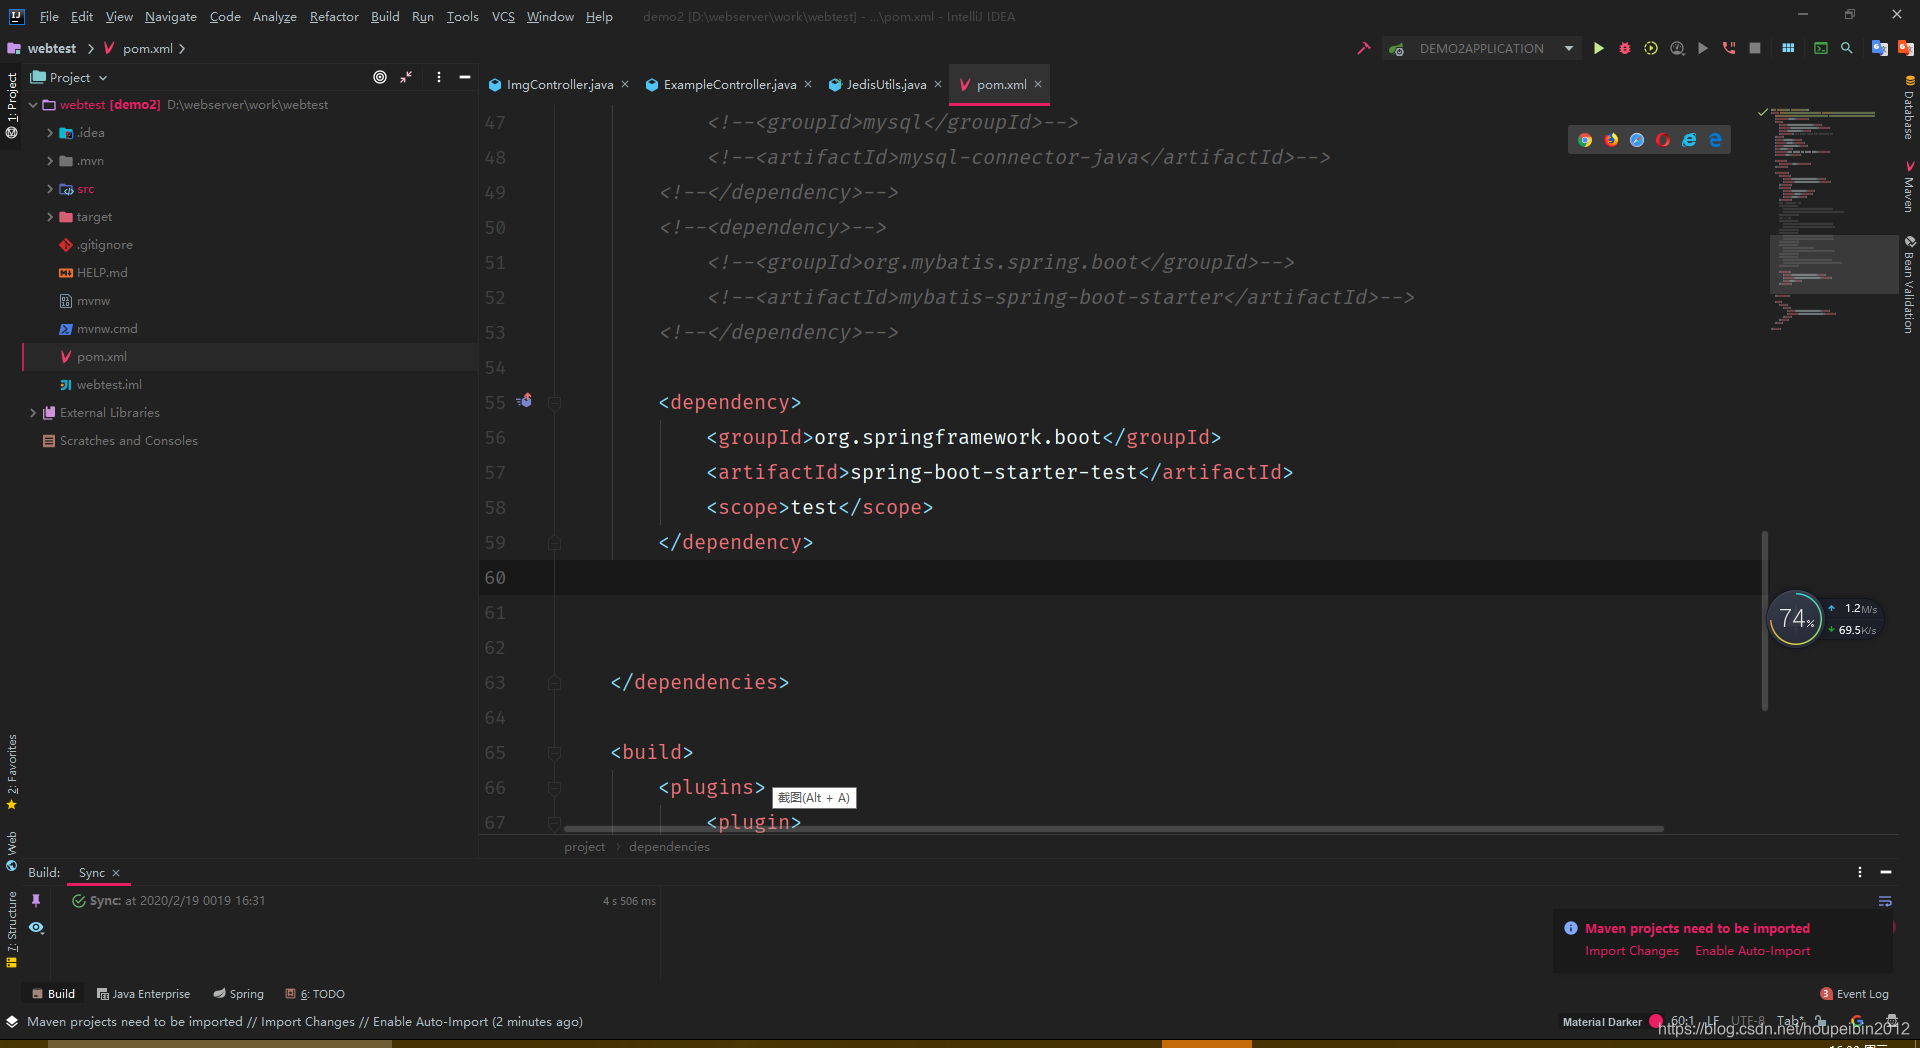This screenshot has width=1920, height=1048.
Task: Expand the target folder
Action: [50, 216]
